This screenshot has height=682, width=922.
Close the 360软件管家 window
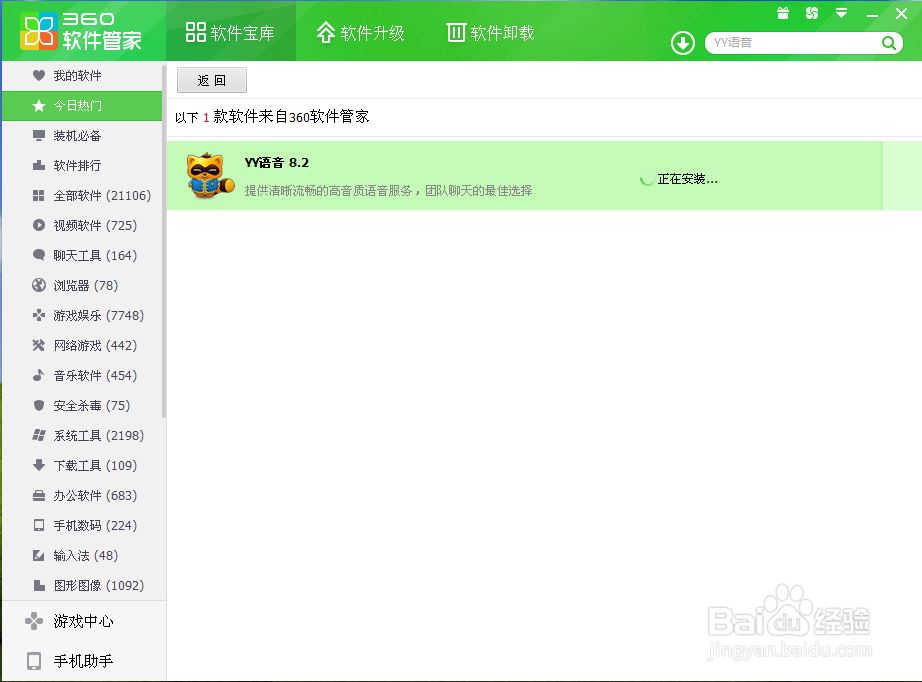click(x=901, y=14)
